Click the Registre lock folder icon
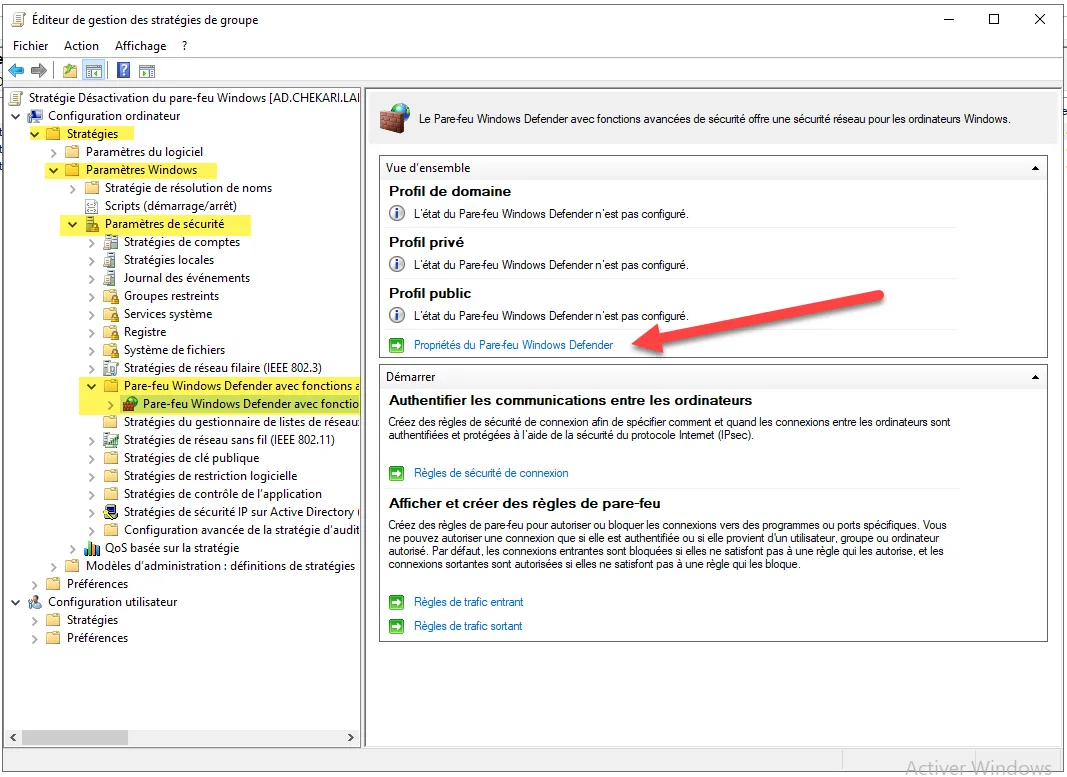Screen dimensions: 1067x777 (x=111, y=332)
